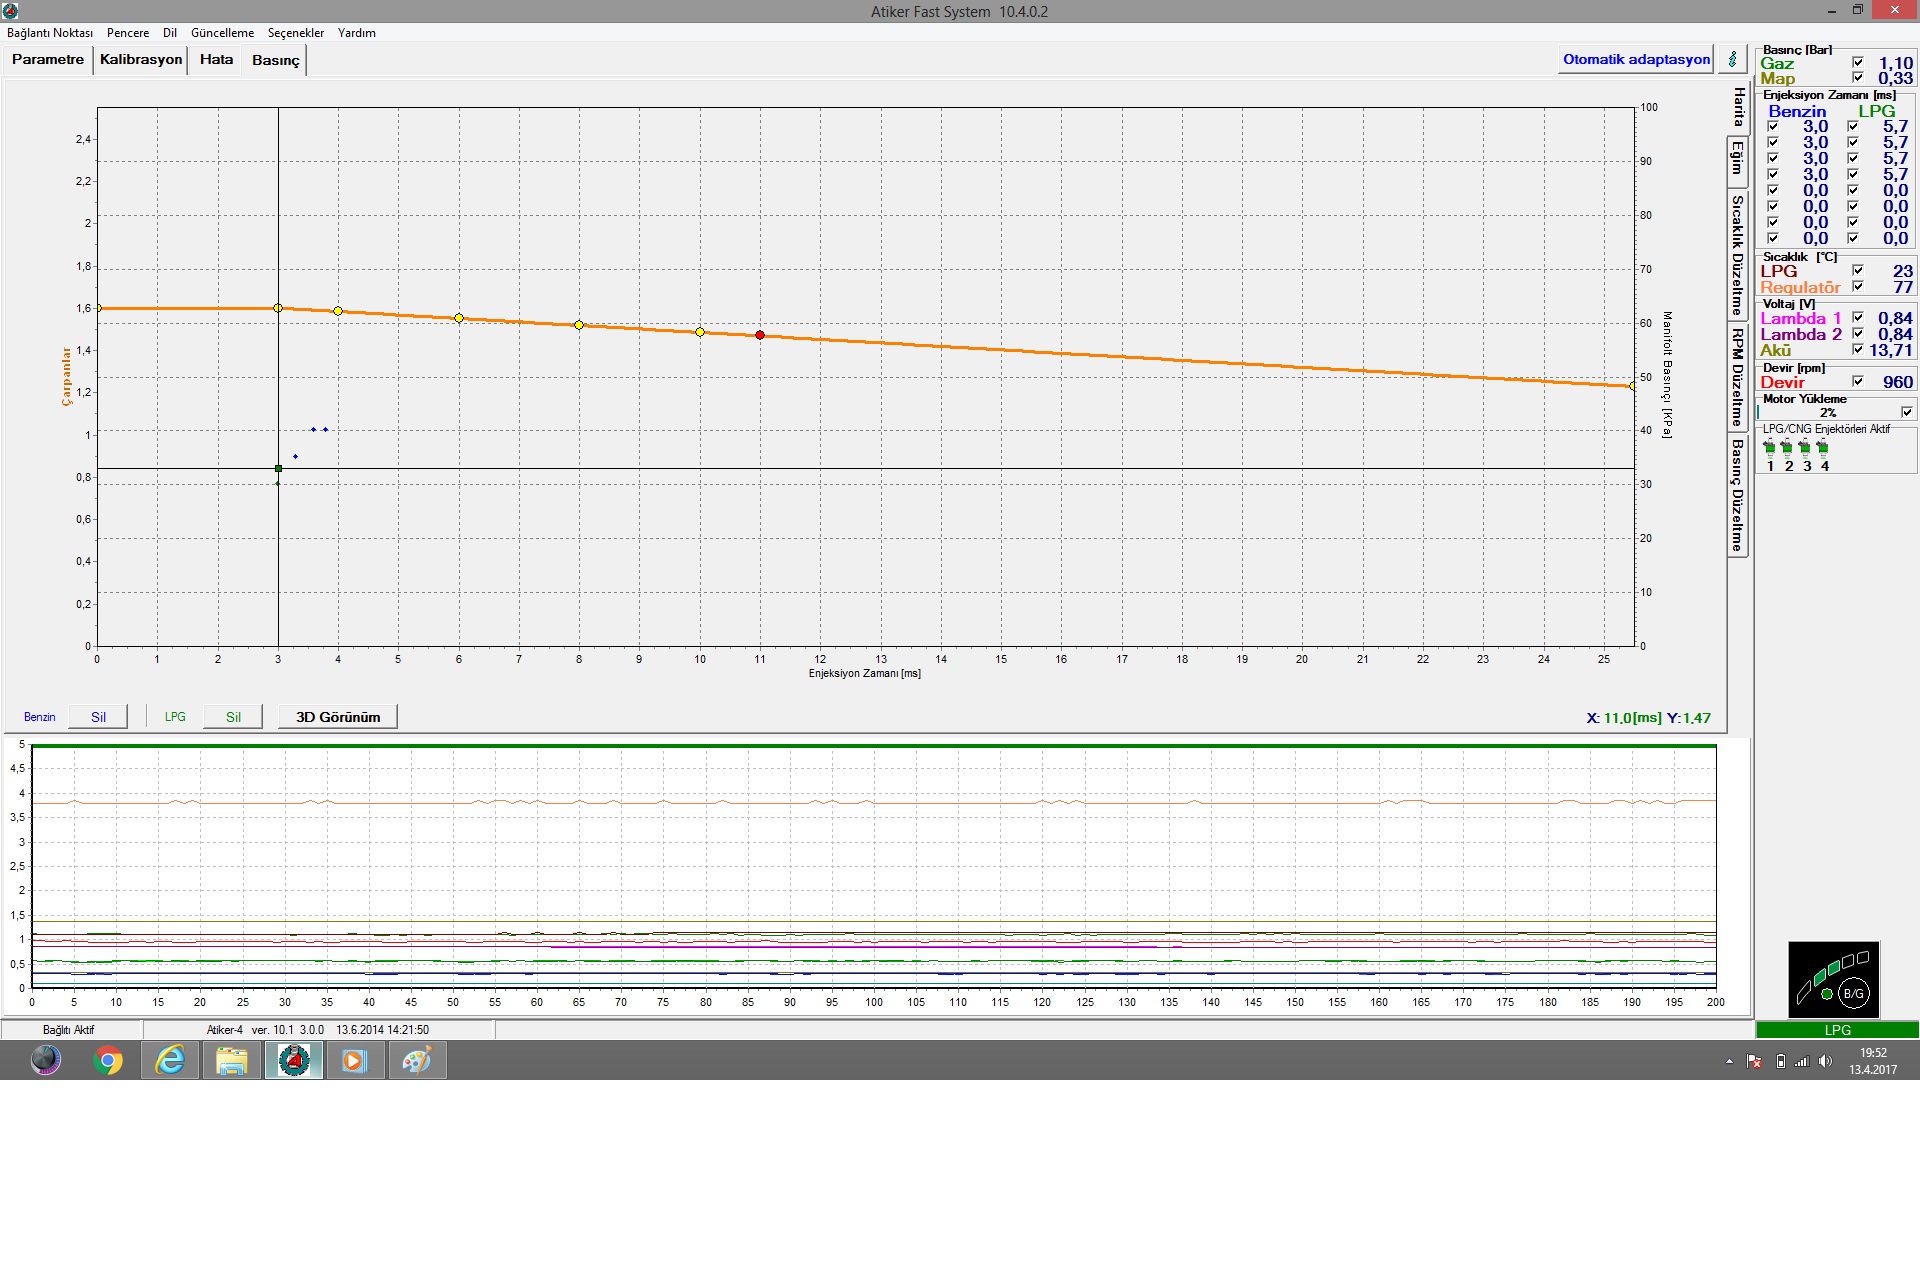The width and height of the screenshot is (1920, 1280).
Task: Select yellow curve point at 8 ms
Action: pos(579,325)
